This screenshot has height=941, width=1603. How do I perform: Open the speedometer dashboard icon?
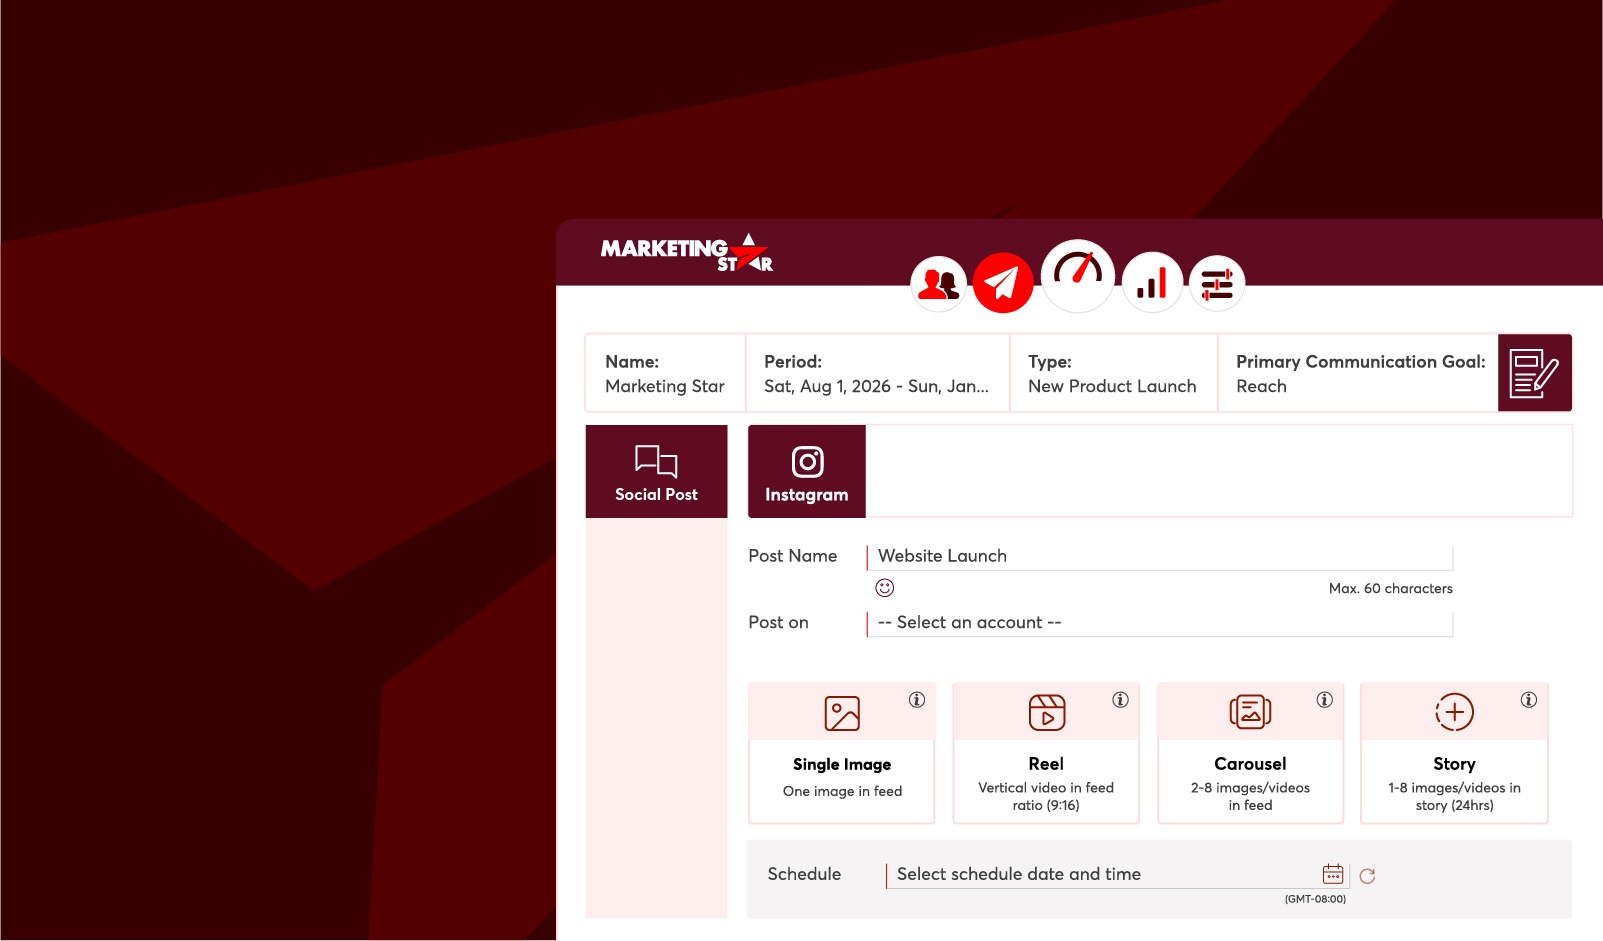1078,275
